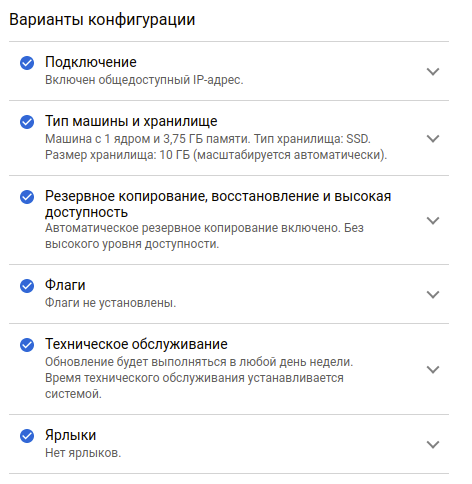Expand the Тип машины и хранилище chevron
Image resolution: width=472 pixels, height=484 pixels.
click(433, 138)
